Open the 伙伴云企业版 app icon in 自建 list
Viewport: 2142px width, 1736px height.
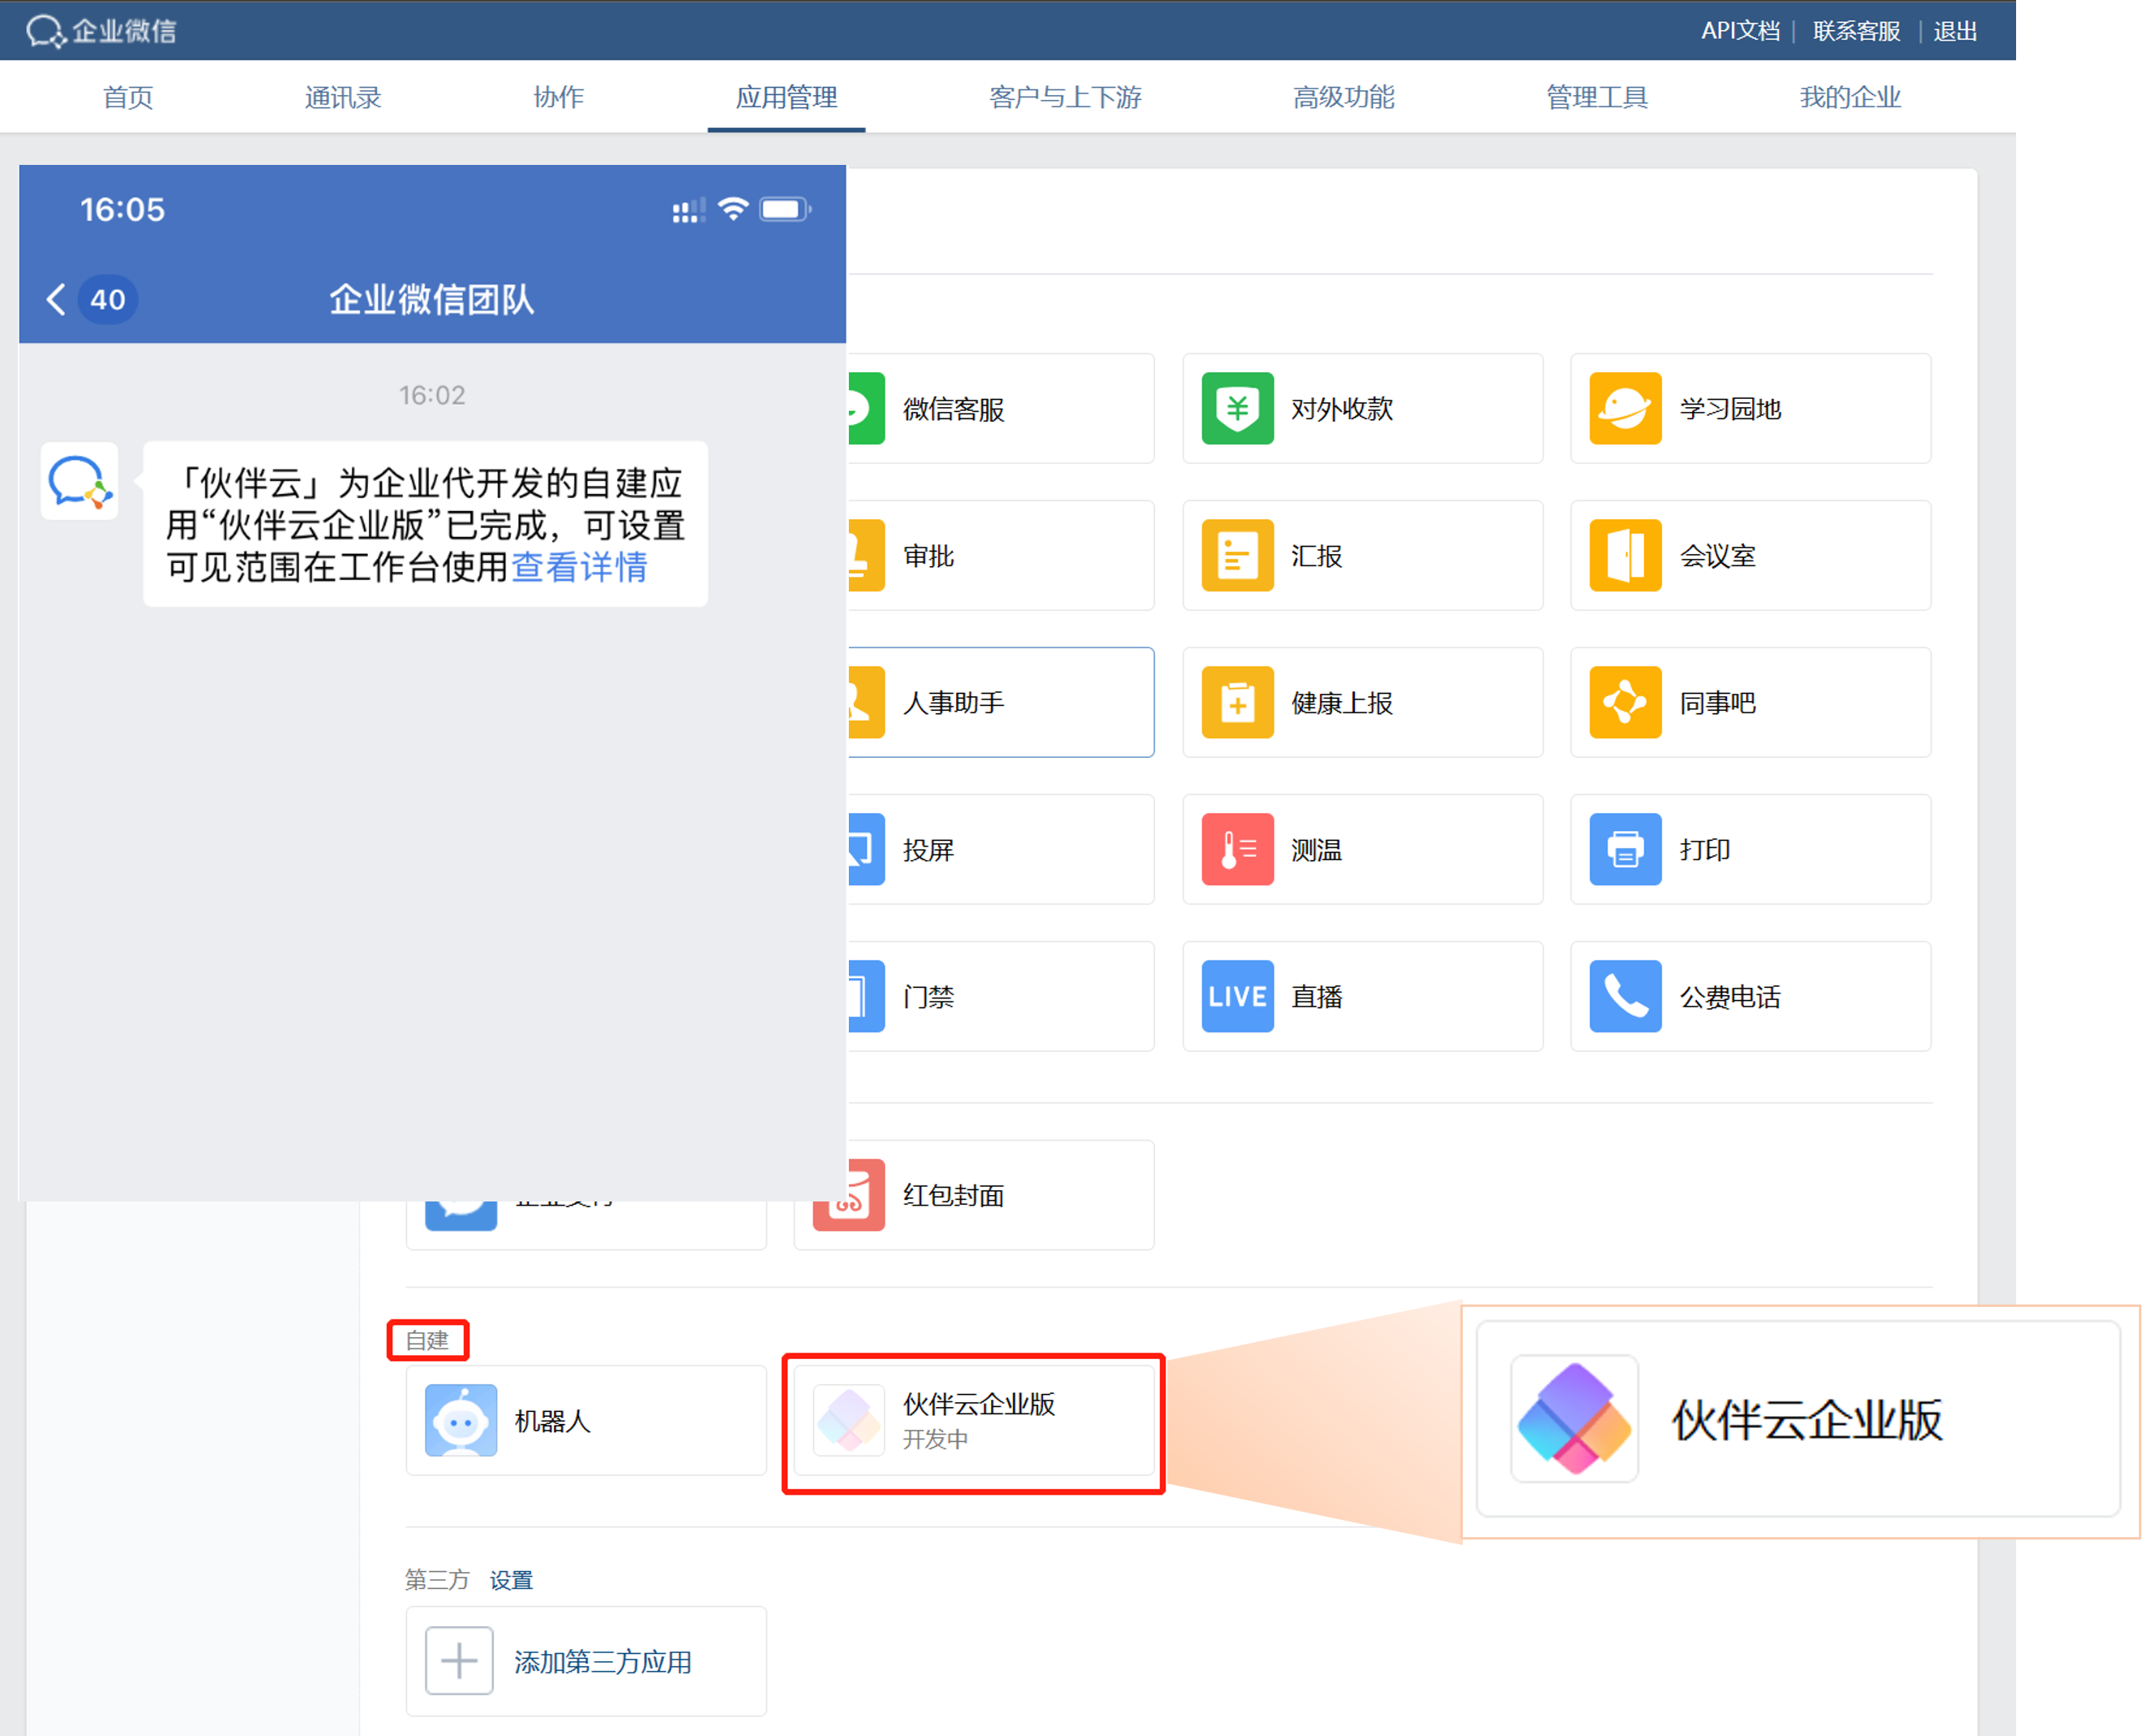tap(849, 1420)
